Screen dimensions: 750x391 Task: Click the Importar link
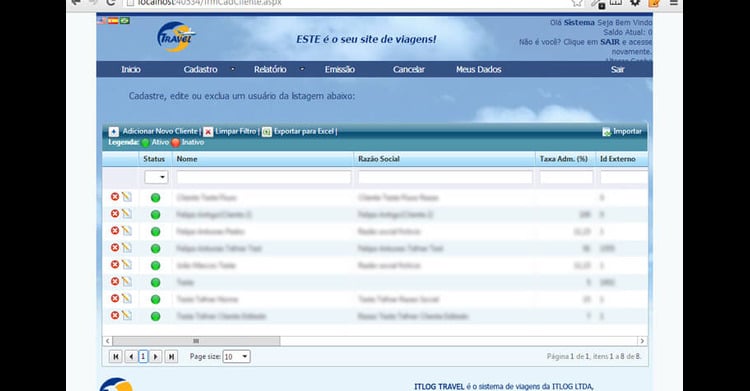click(628, 131)
